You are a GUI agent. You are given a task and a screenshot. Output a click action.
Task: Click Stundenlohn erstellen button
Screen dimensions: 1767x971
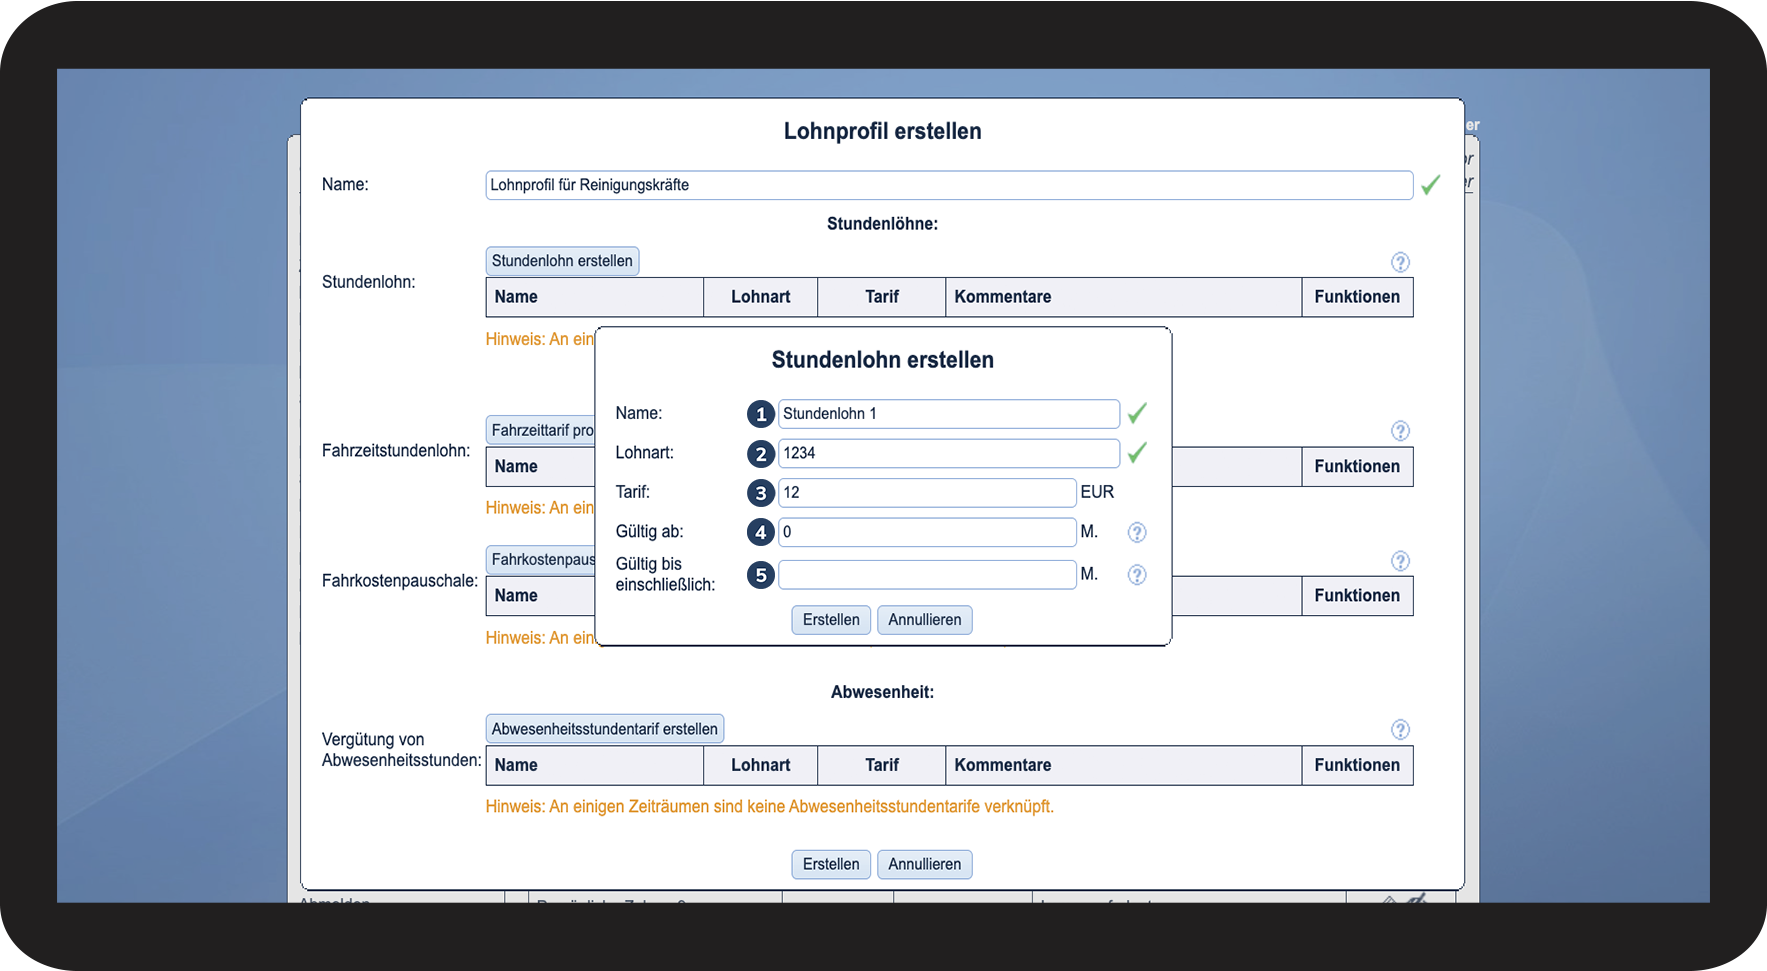click(x=562, y=261)
